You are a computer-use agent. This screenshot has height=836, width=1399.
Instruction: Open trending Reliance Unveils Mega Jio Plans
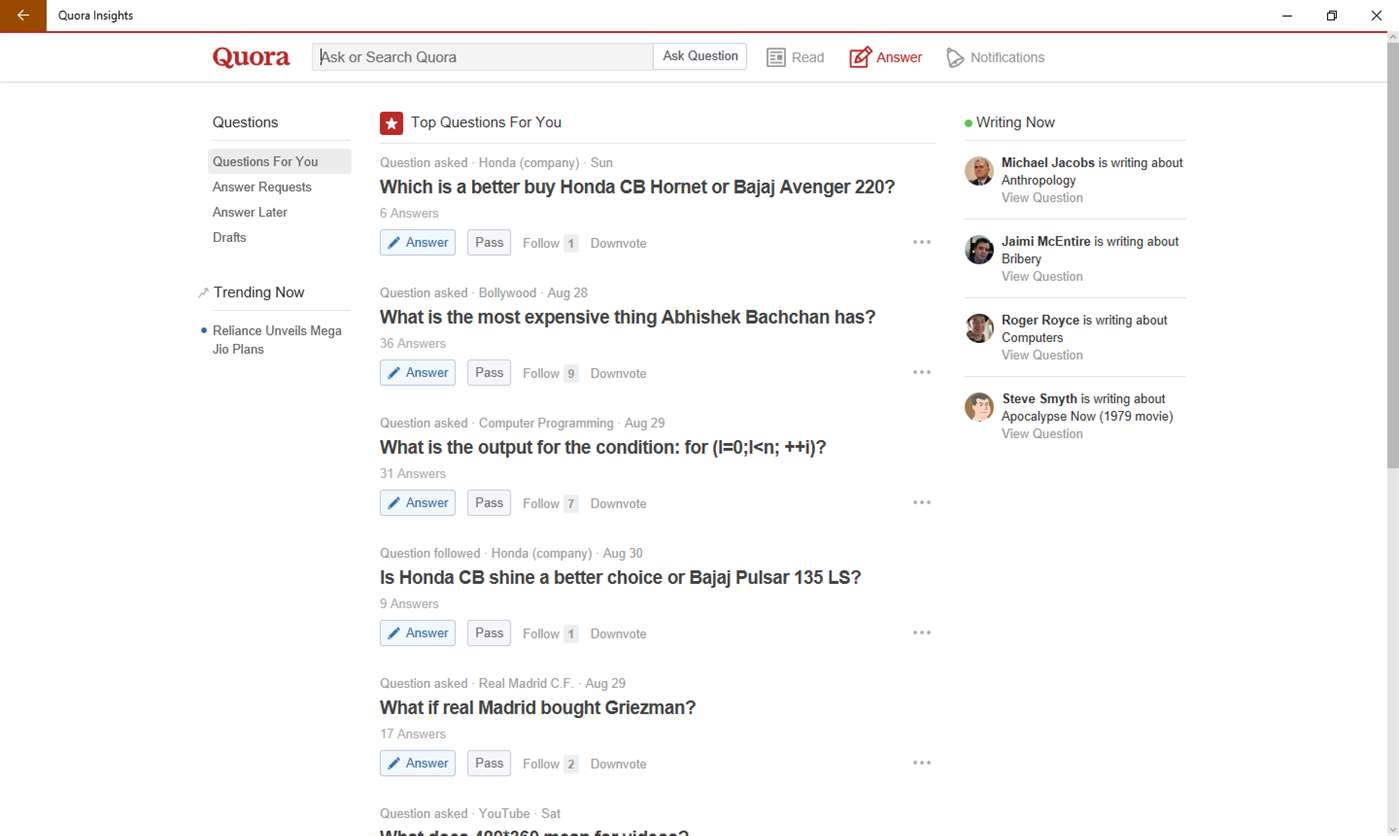277,340
